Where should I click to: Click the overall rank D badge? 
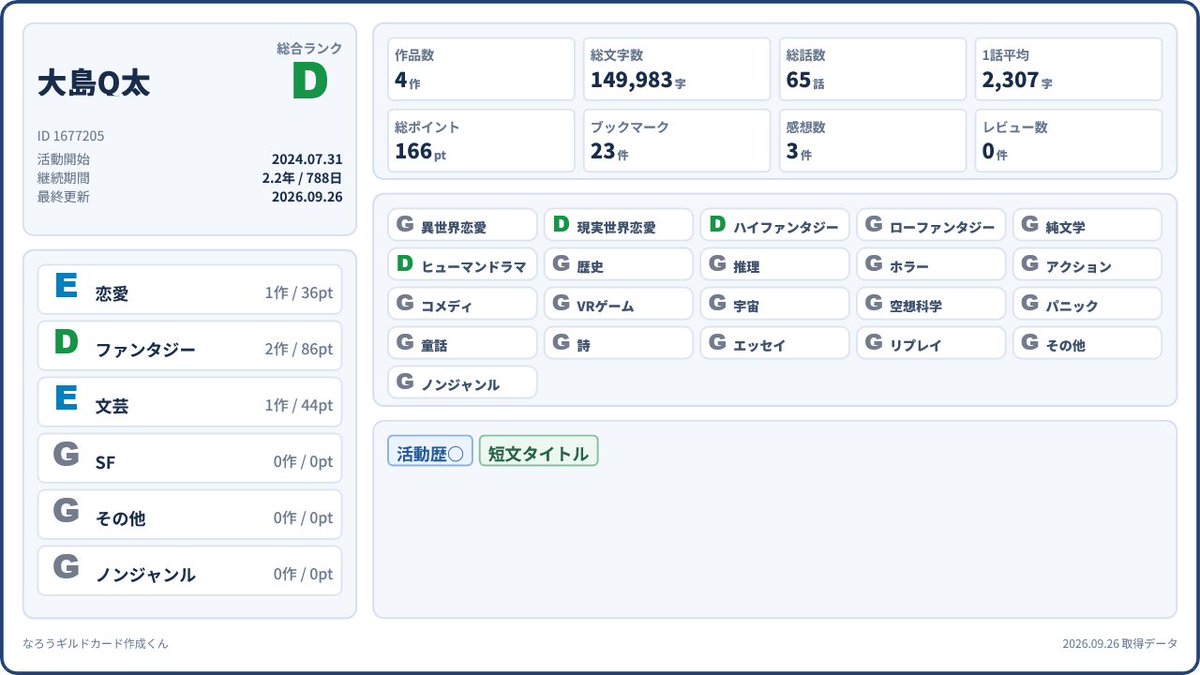click(x=310, y=81)
